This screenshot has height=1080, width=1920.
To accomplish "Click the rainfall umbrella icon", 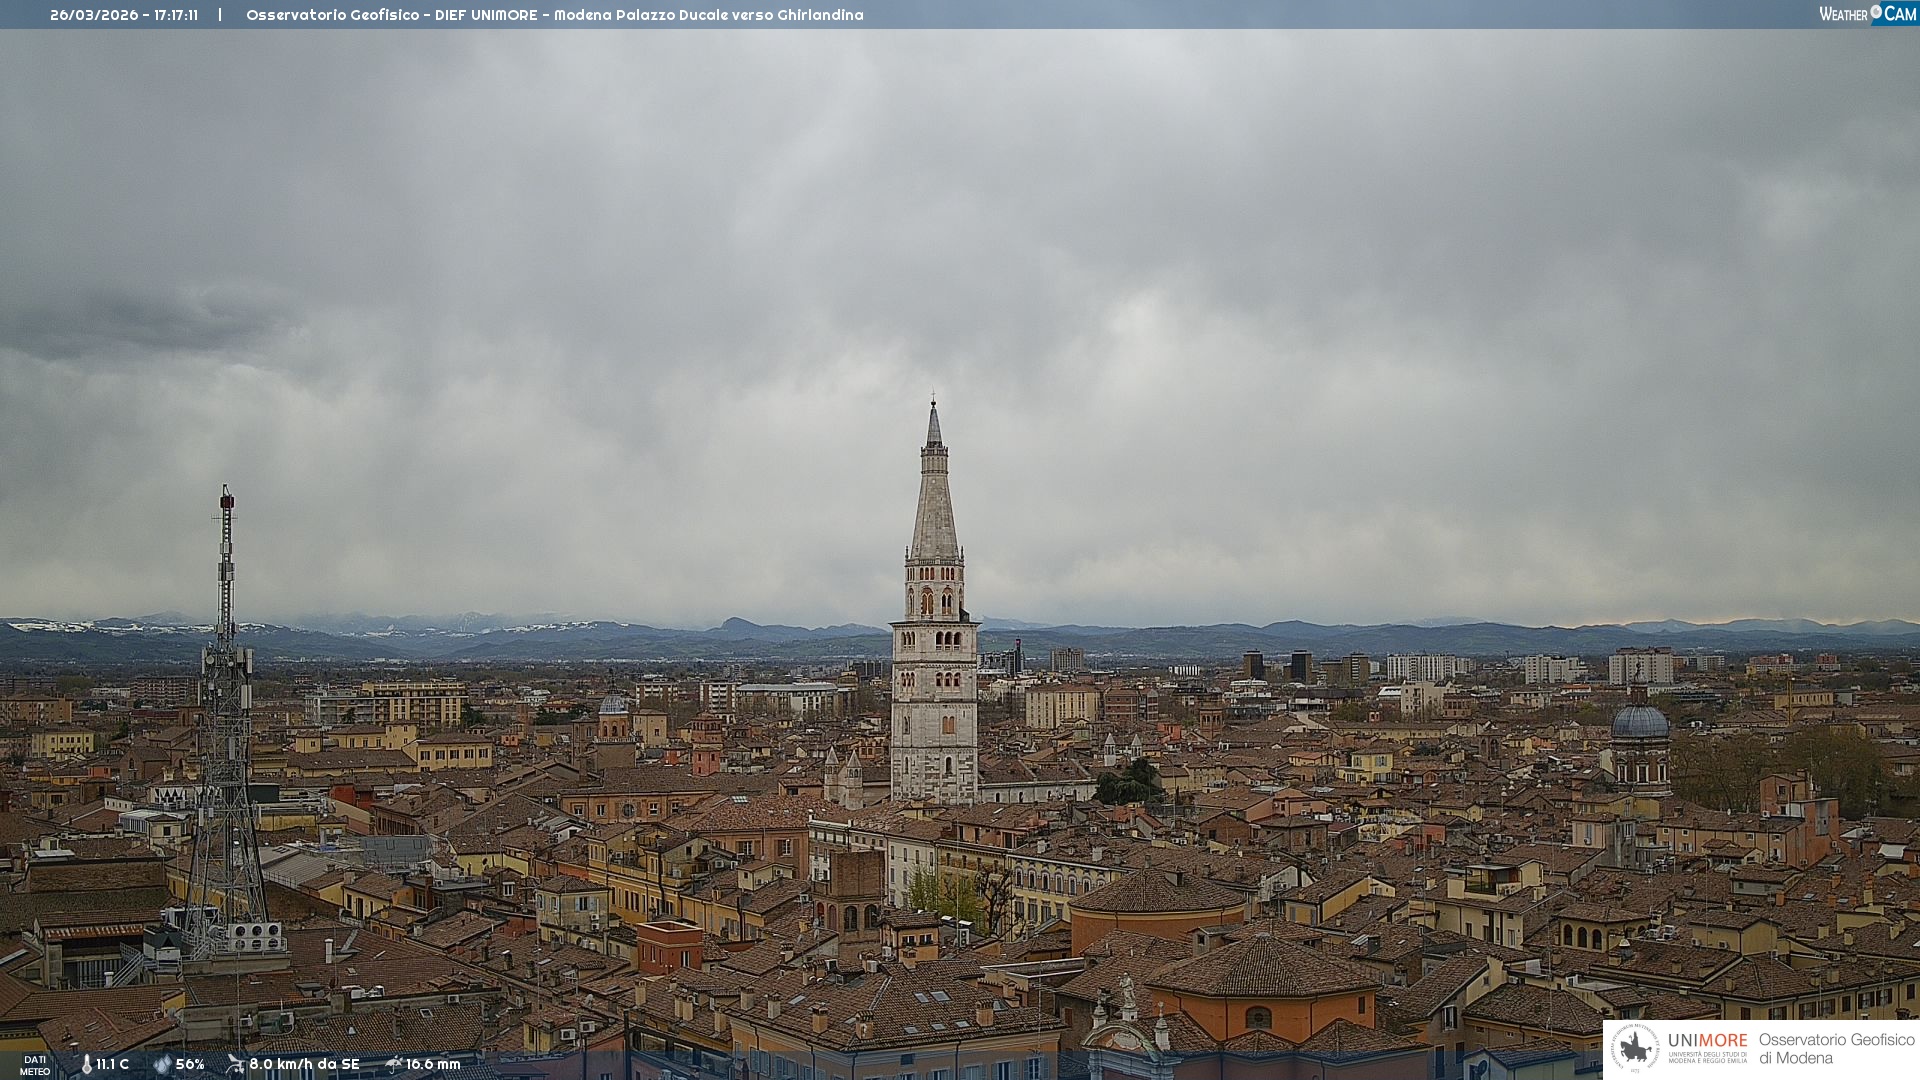I will (393, 1064).
